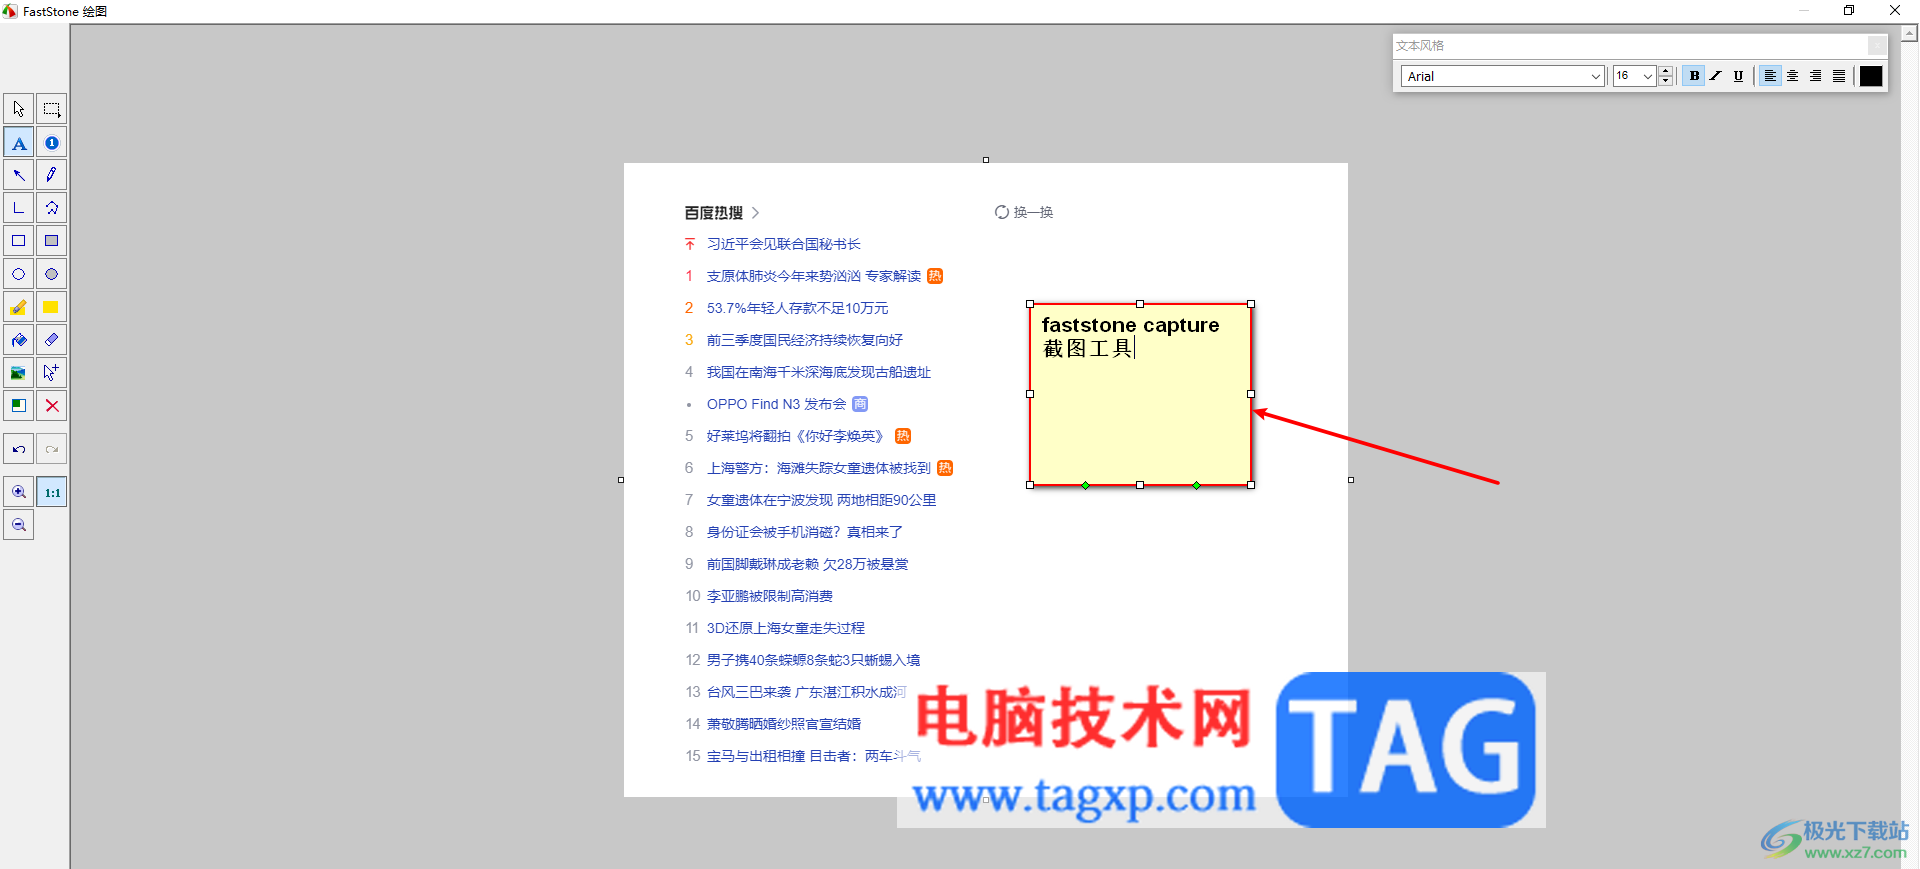Screen dimensions: 1920x869
Task: Pick the freeform polygon shape tool
Action: coord(52,208)
